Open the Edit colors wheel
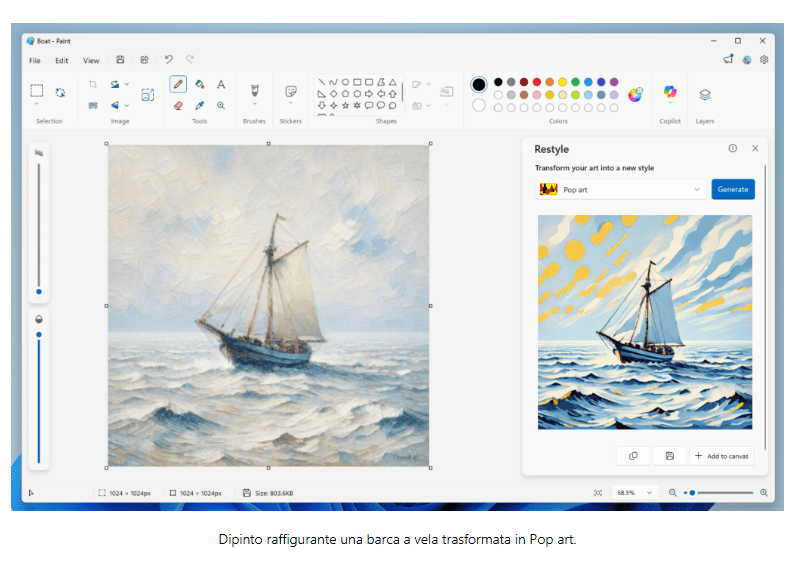The width and height of the screenshot is (793, 563). (x=635, y=94)
